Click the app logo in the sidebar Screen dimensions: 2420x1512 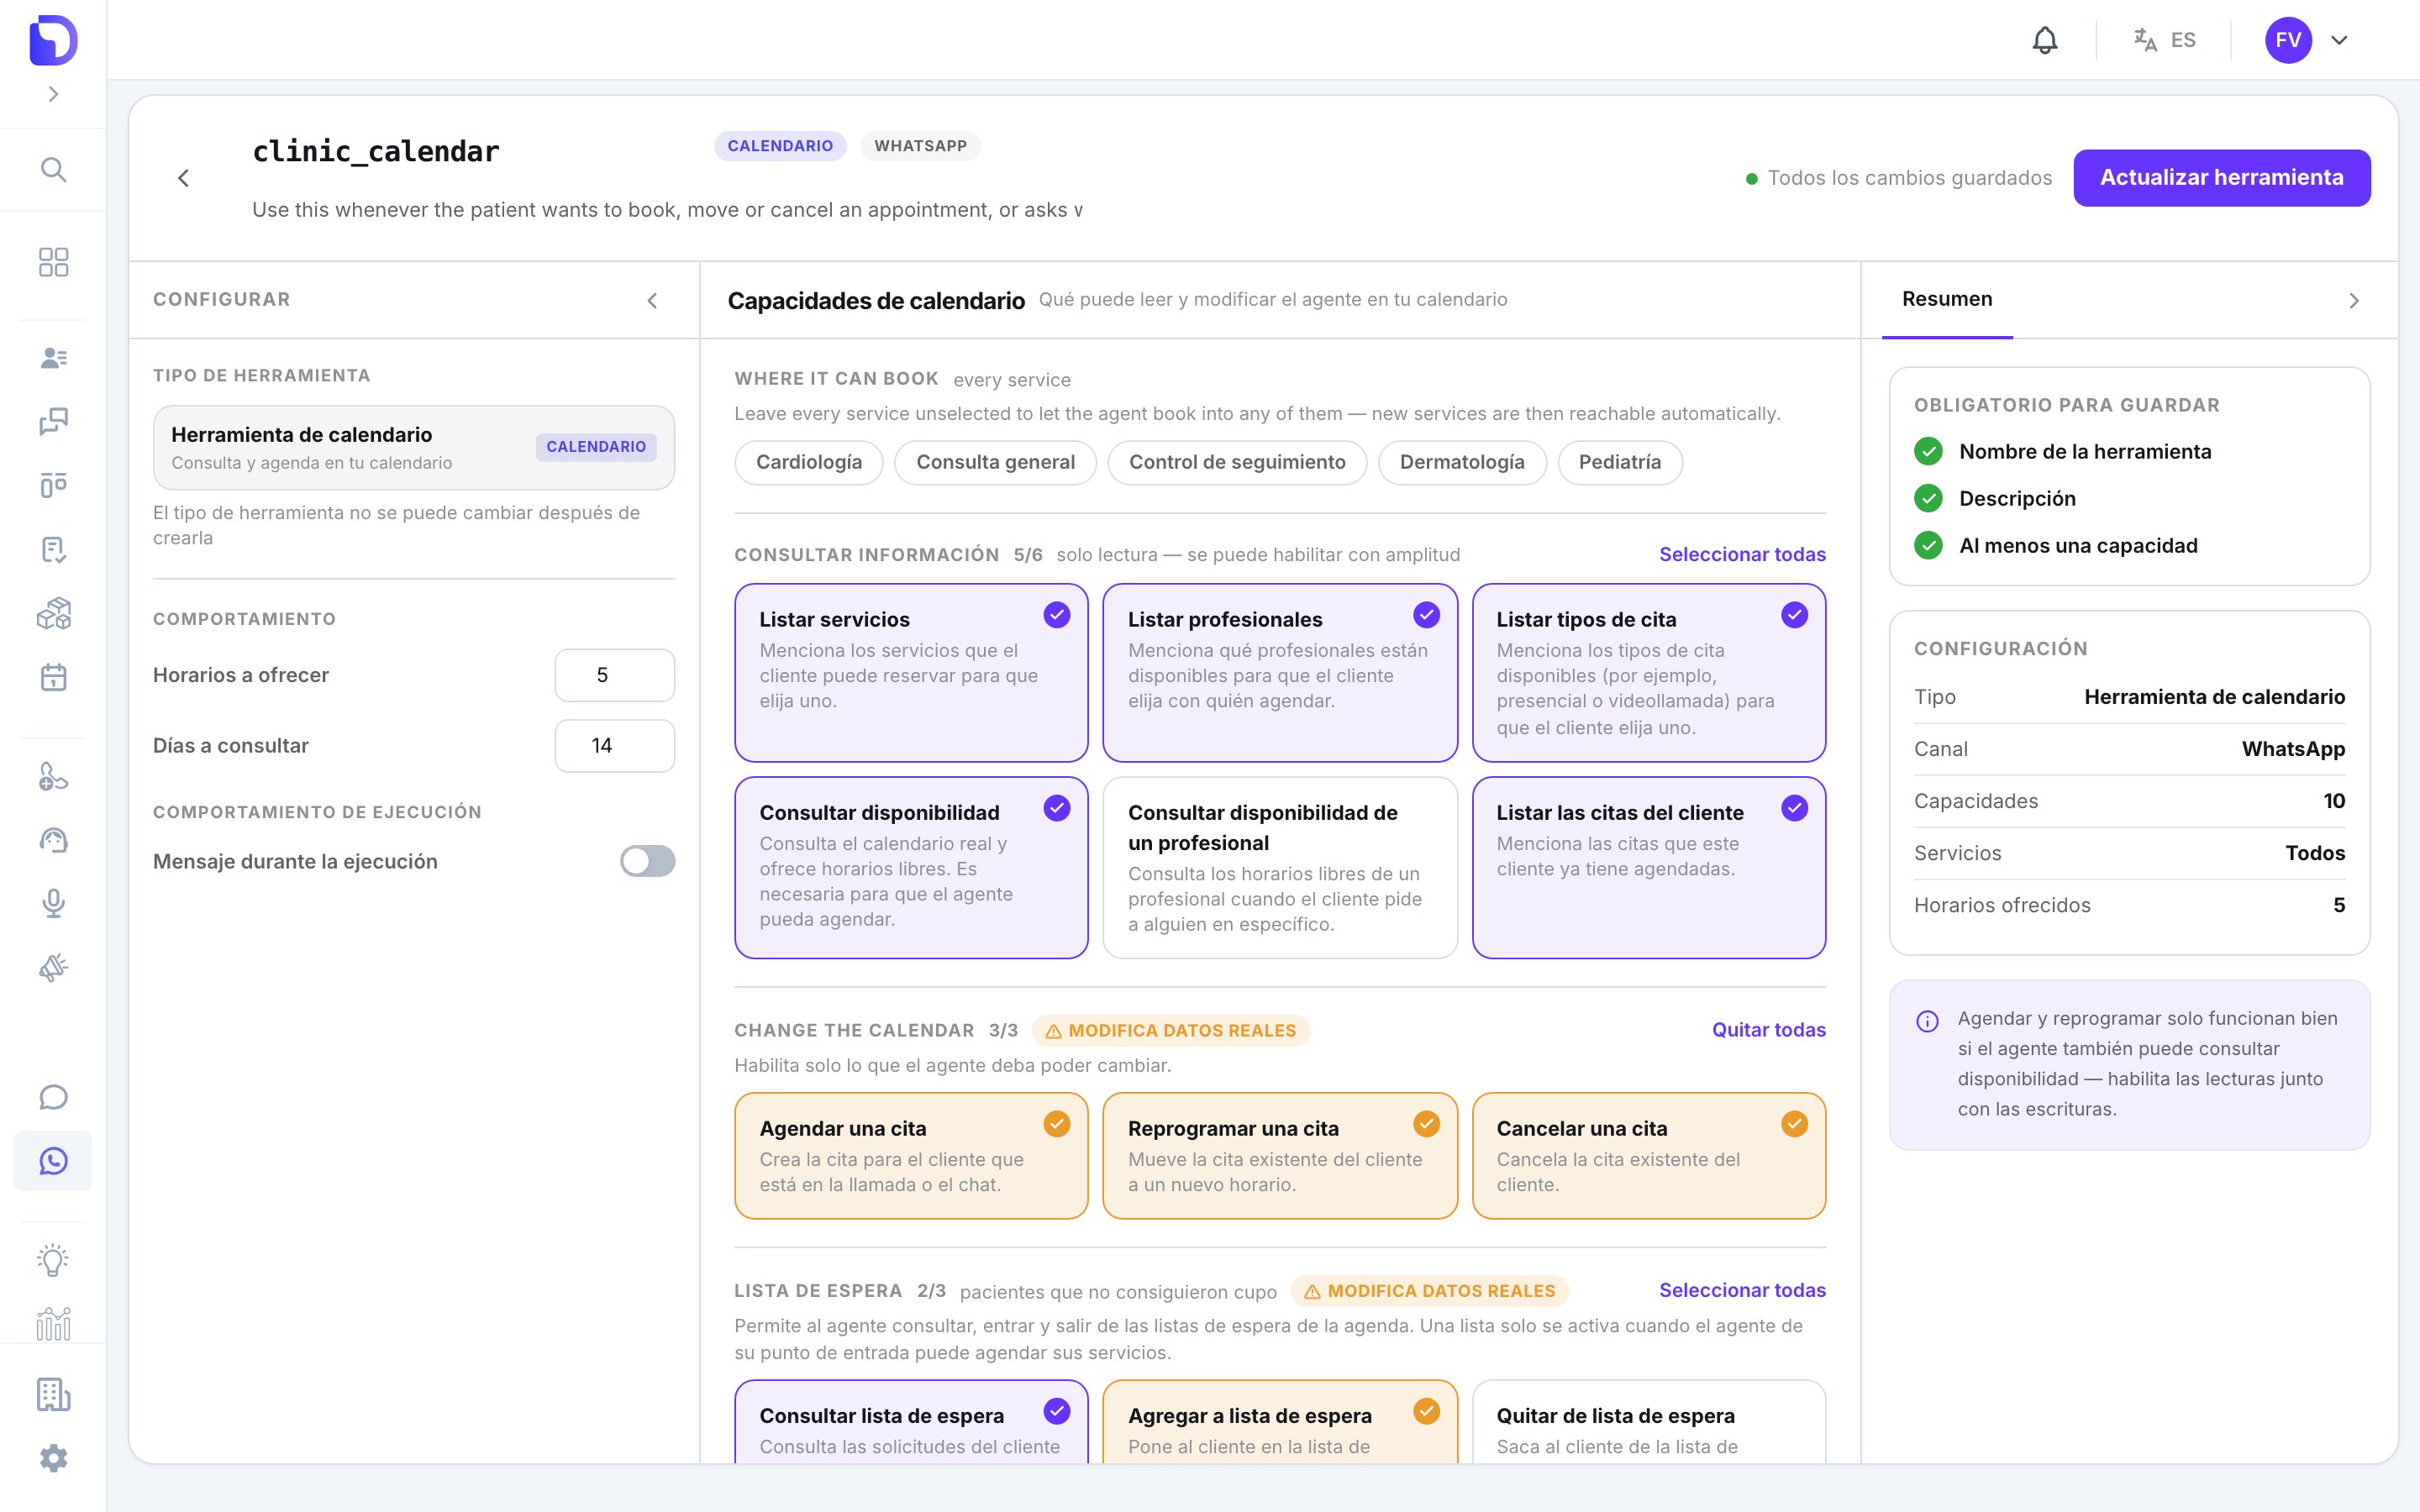[x=53, y=40]
